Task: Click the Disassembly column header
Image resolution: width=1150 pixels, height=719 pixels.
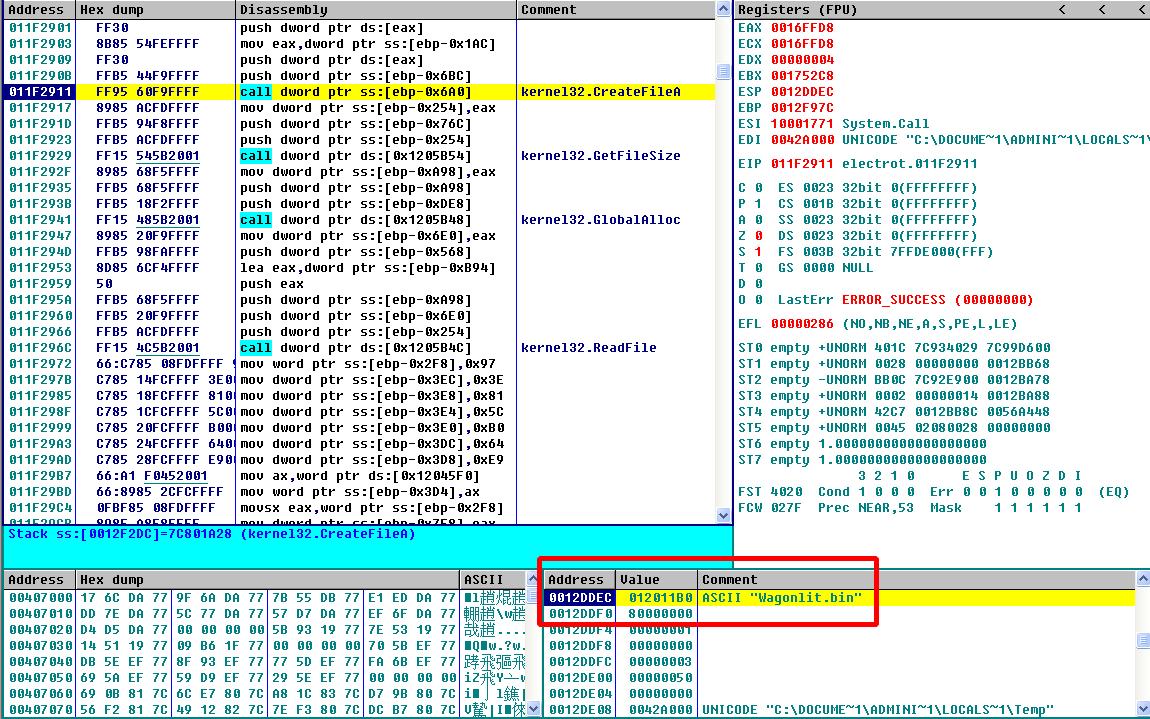Action: pos(376,10)
